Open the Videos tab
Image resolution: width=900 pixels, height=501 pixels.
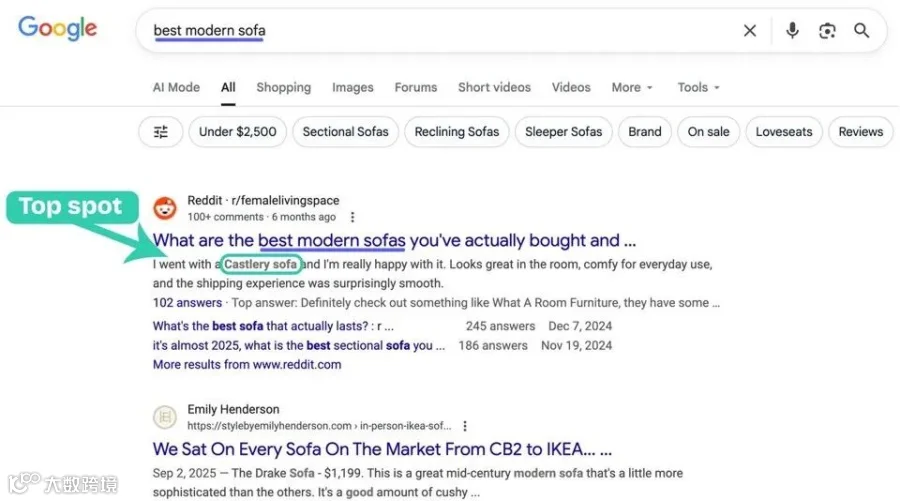pos(571,87)
